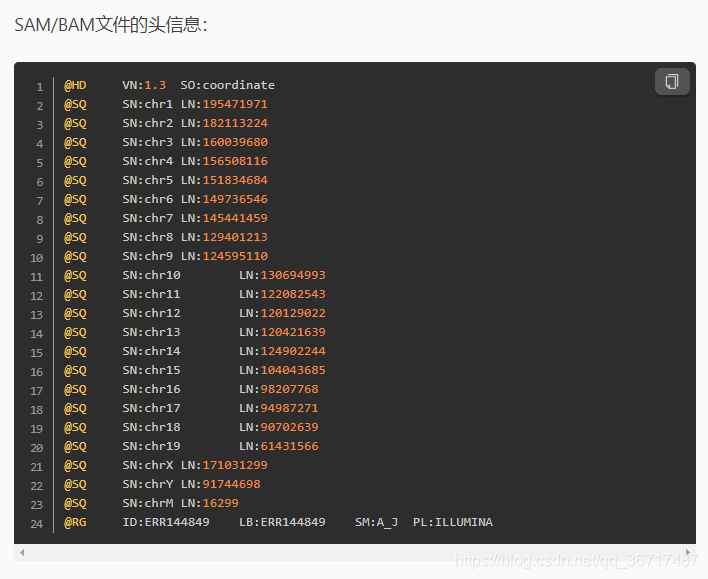
Task: Select the @HD tag on line 1
Action: pyautogui.click(x=75, y=85)
